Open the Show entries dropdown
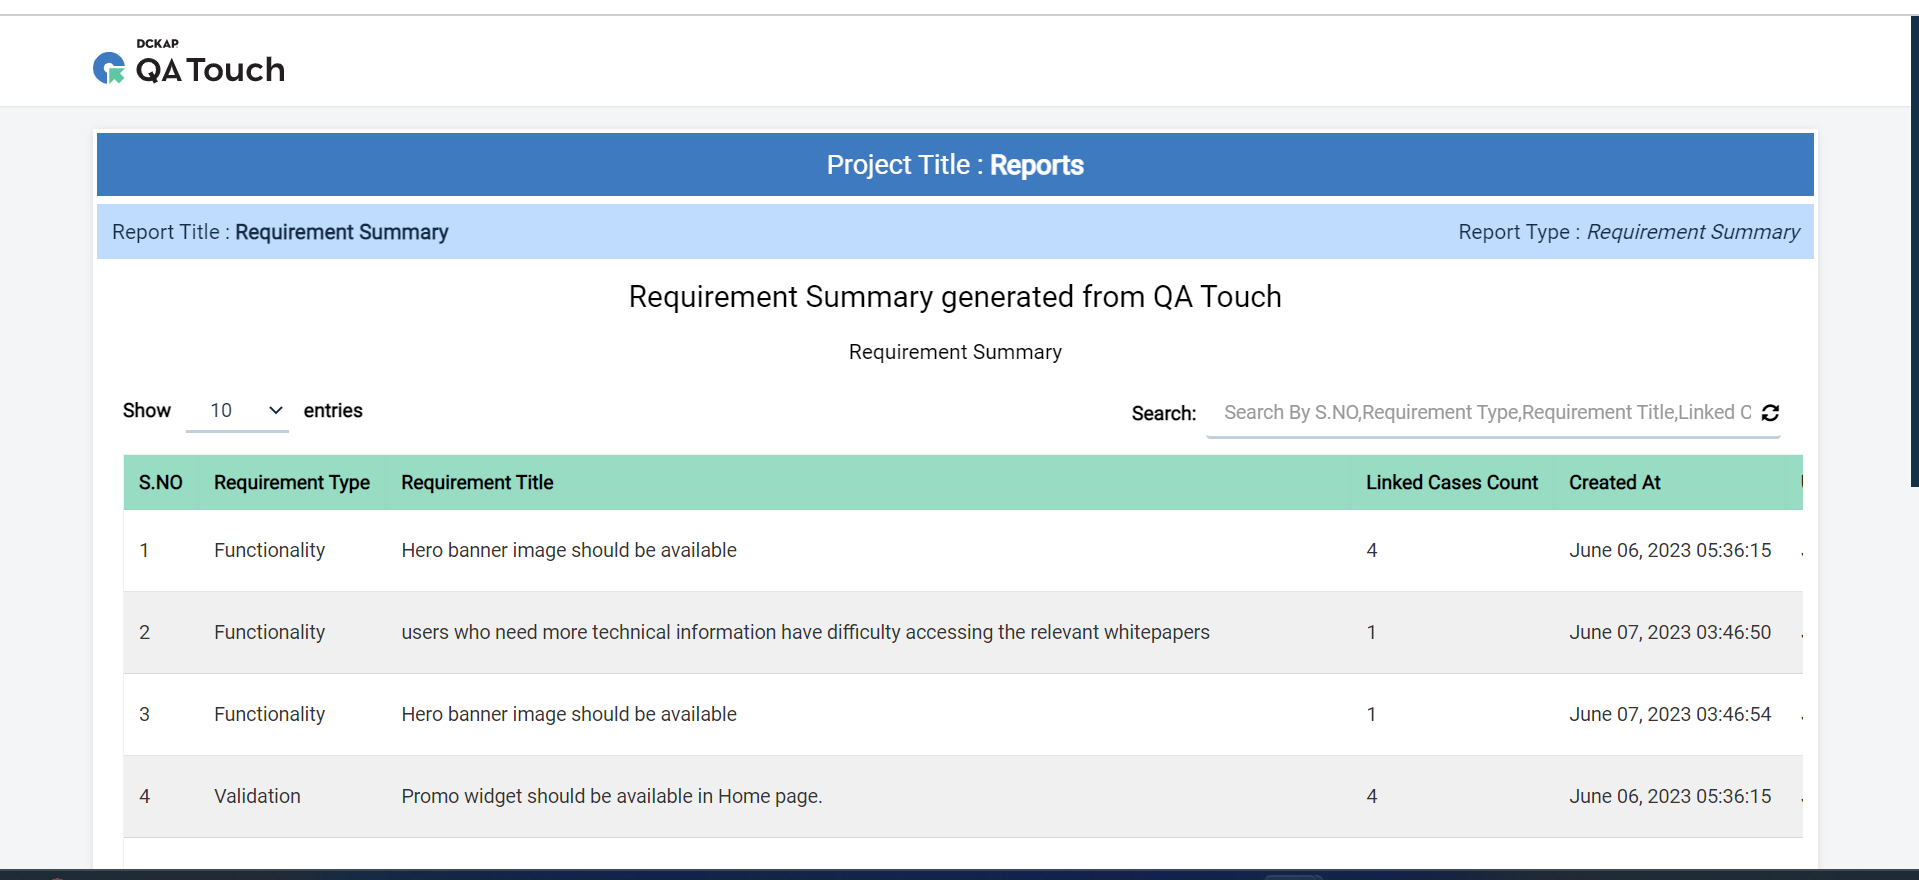The image size is (1919, 880). [238, 411]
